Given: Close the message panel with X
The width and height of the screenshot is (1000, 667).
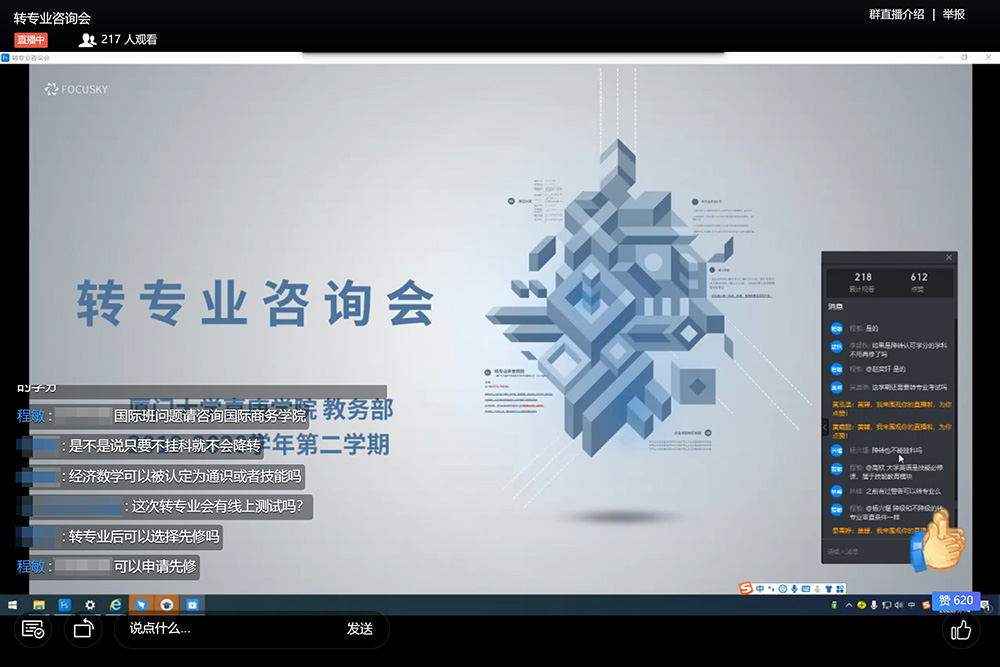Looking at the screenshot, I should (949, 258).
